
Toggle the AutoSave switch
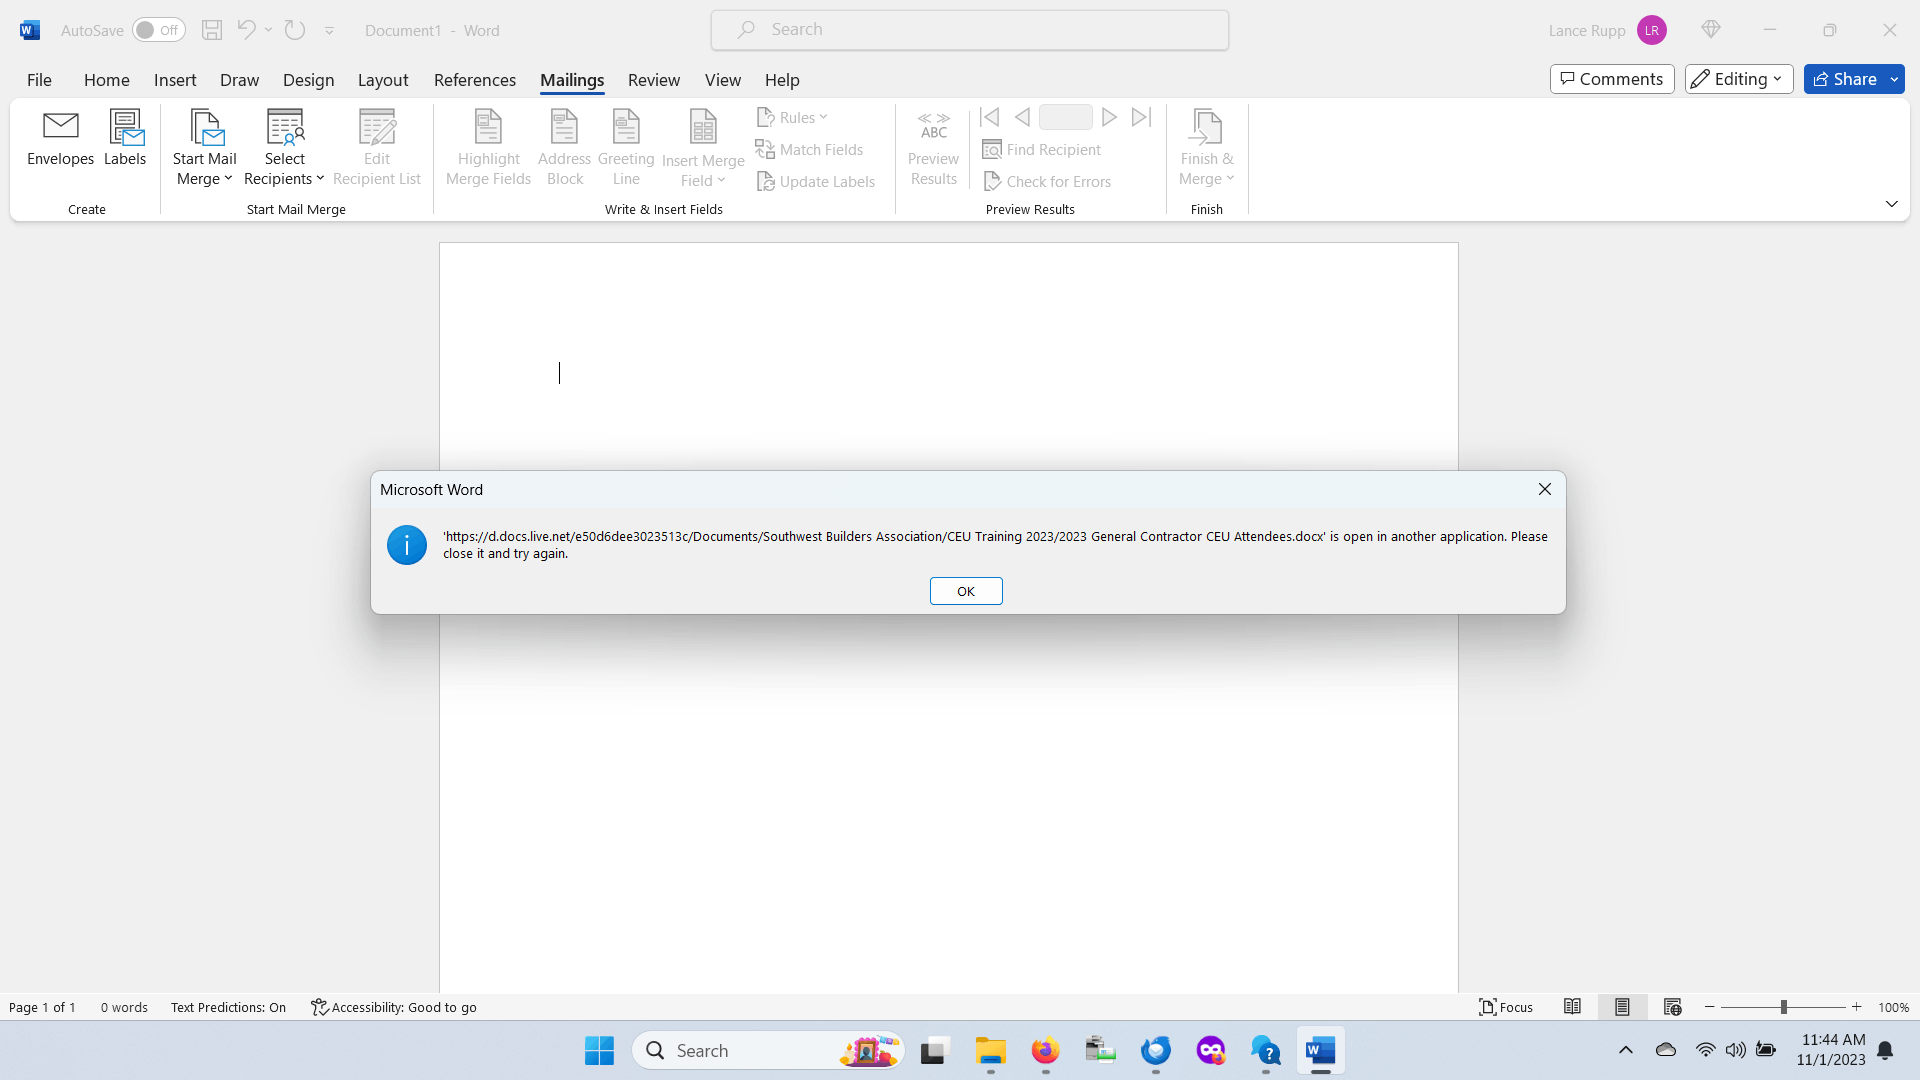click(158, 30)
